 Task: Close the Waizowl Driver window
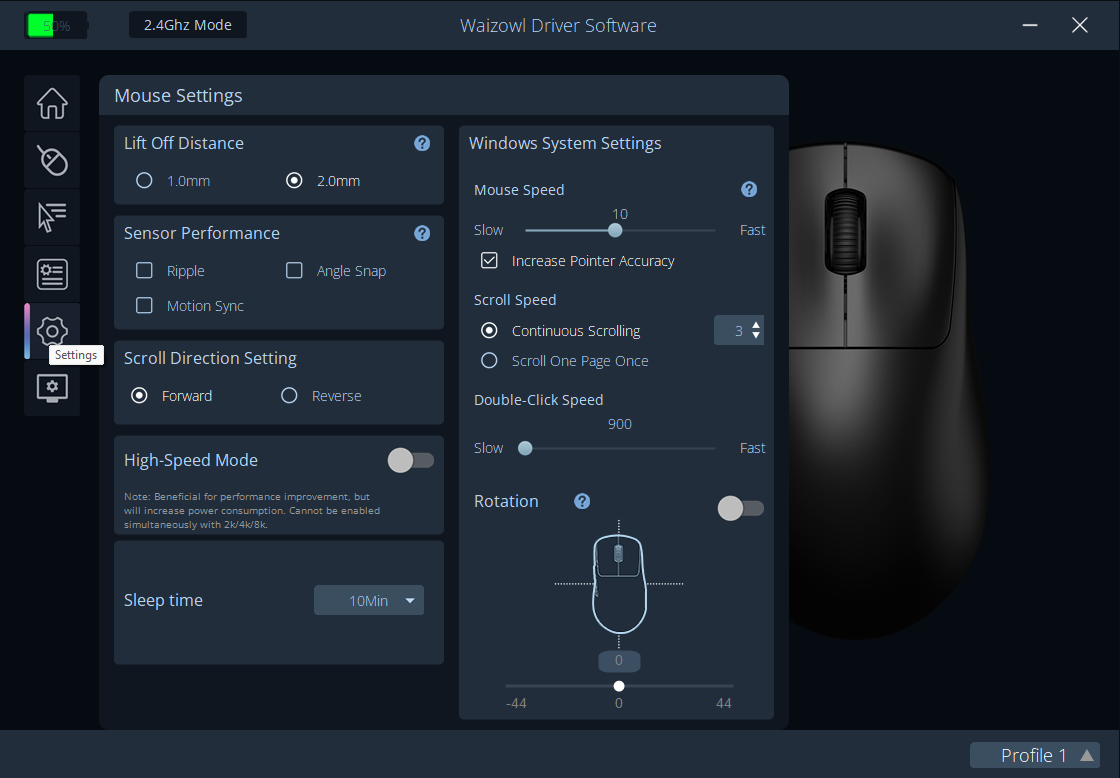coord(1080,25)
